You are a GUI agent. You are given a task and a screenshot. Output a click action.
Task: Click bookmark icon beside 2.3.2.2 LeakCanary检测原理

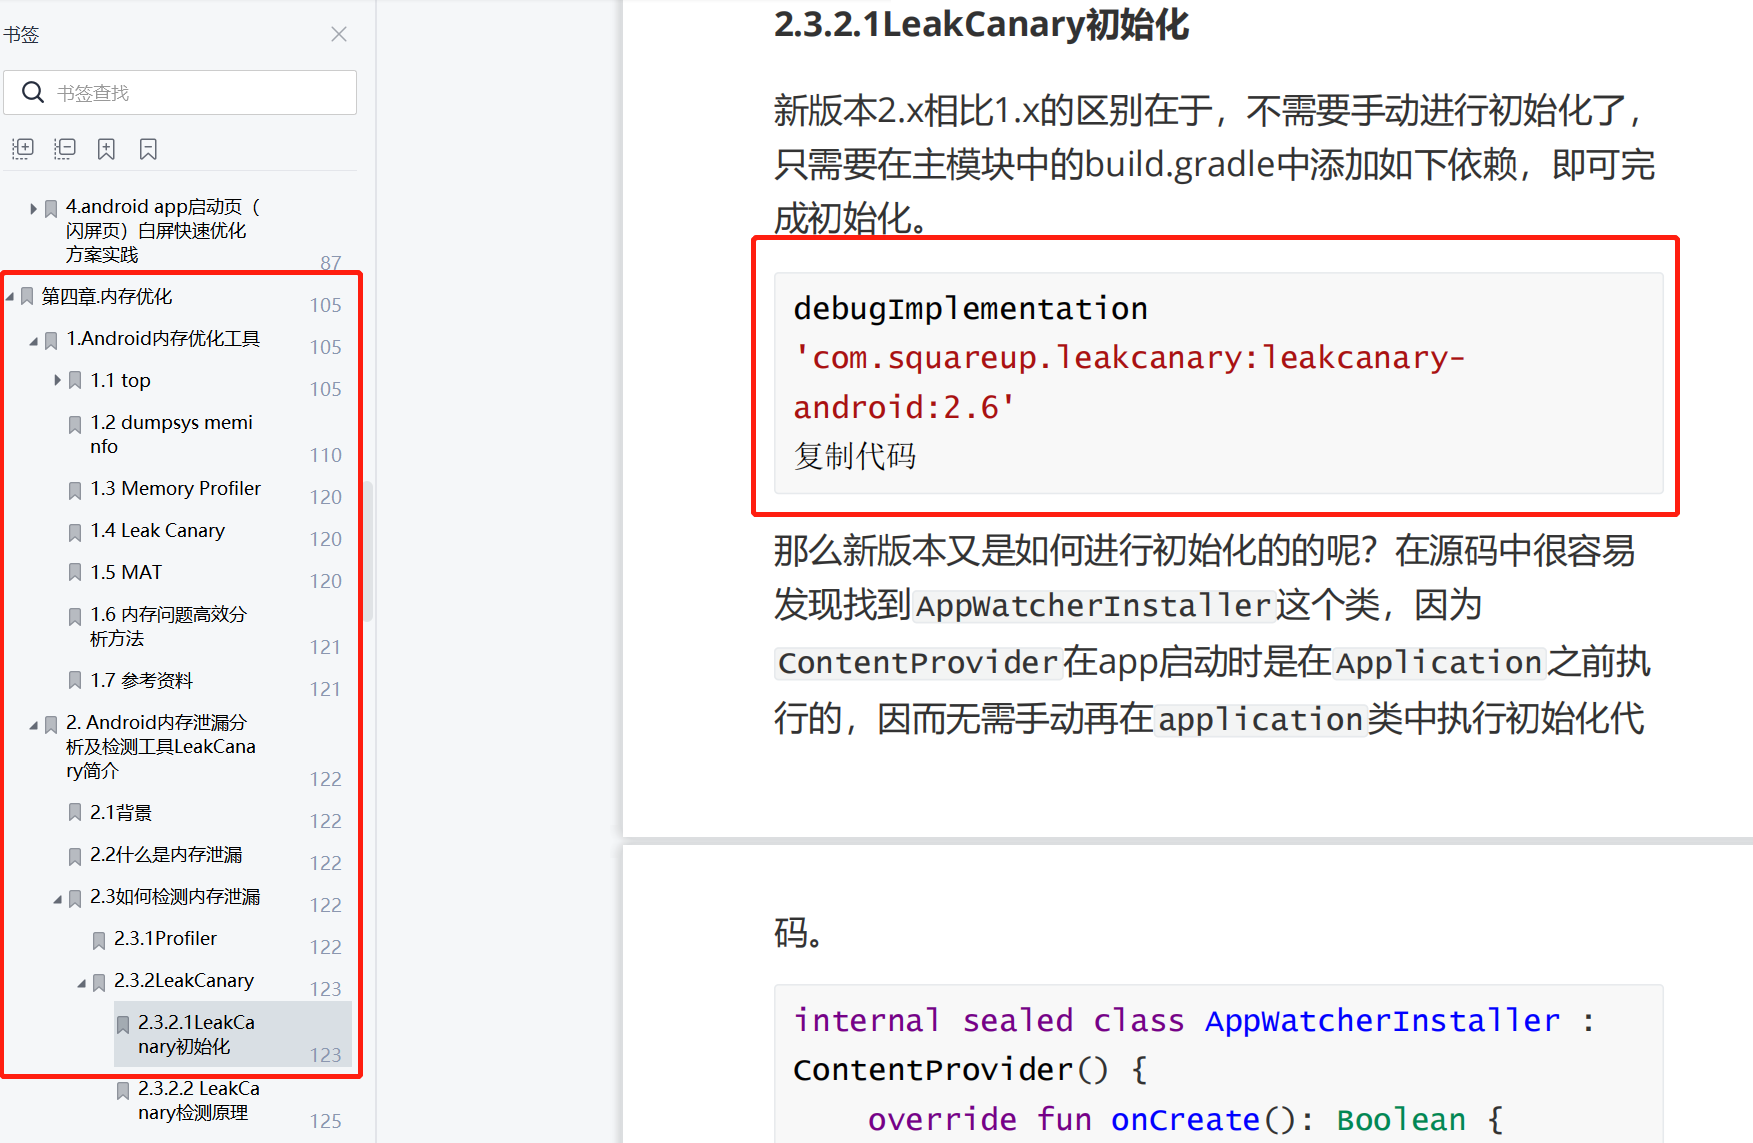[x=123, y=1090]
